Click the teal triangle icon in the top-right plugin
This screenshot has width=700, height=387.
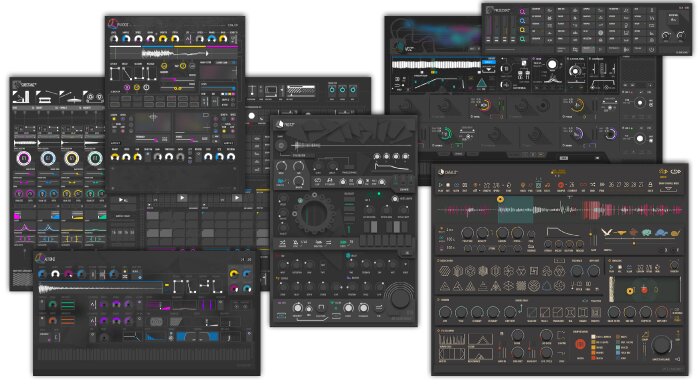coord(481,83)
